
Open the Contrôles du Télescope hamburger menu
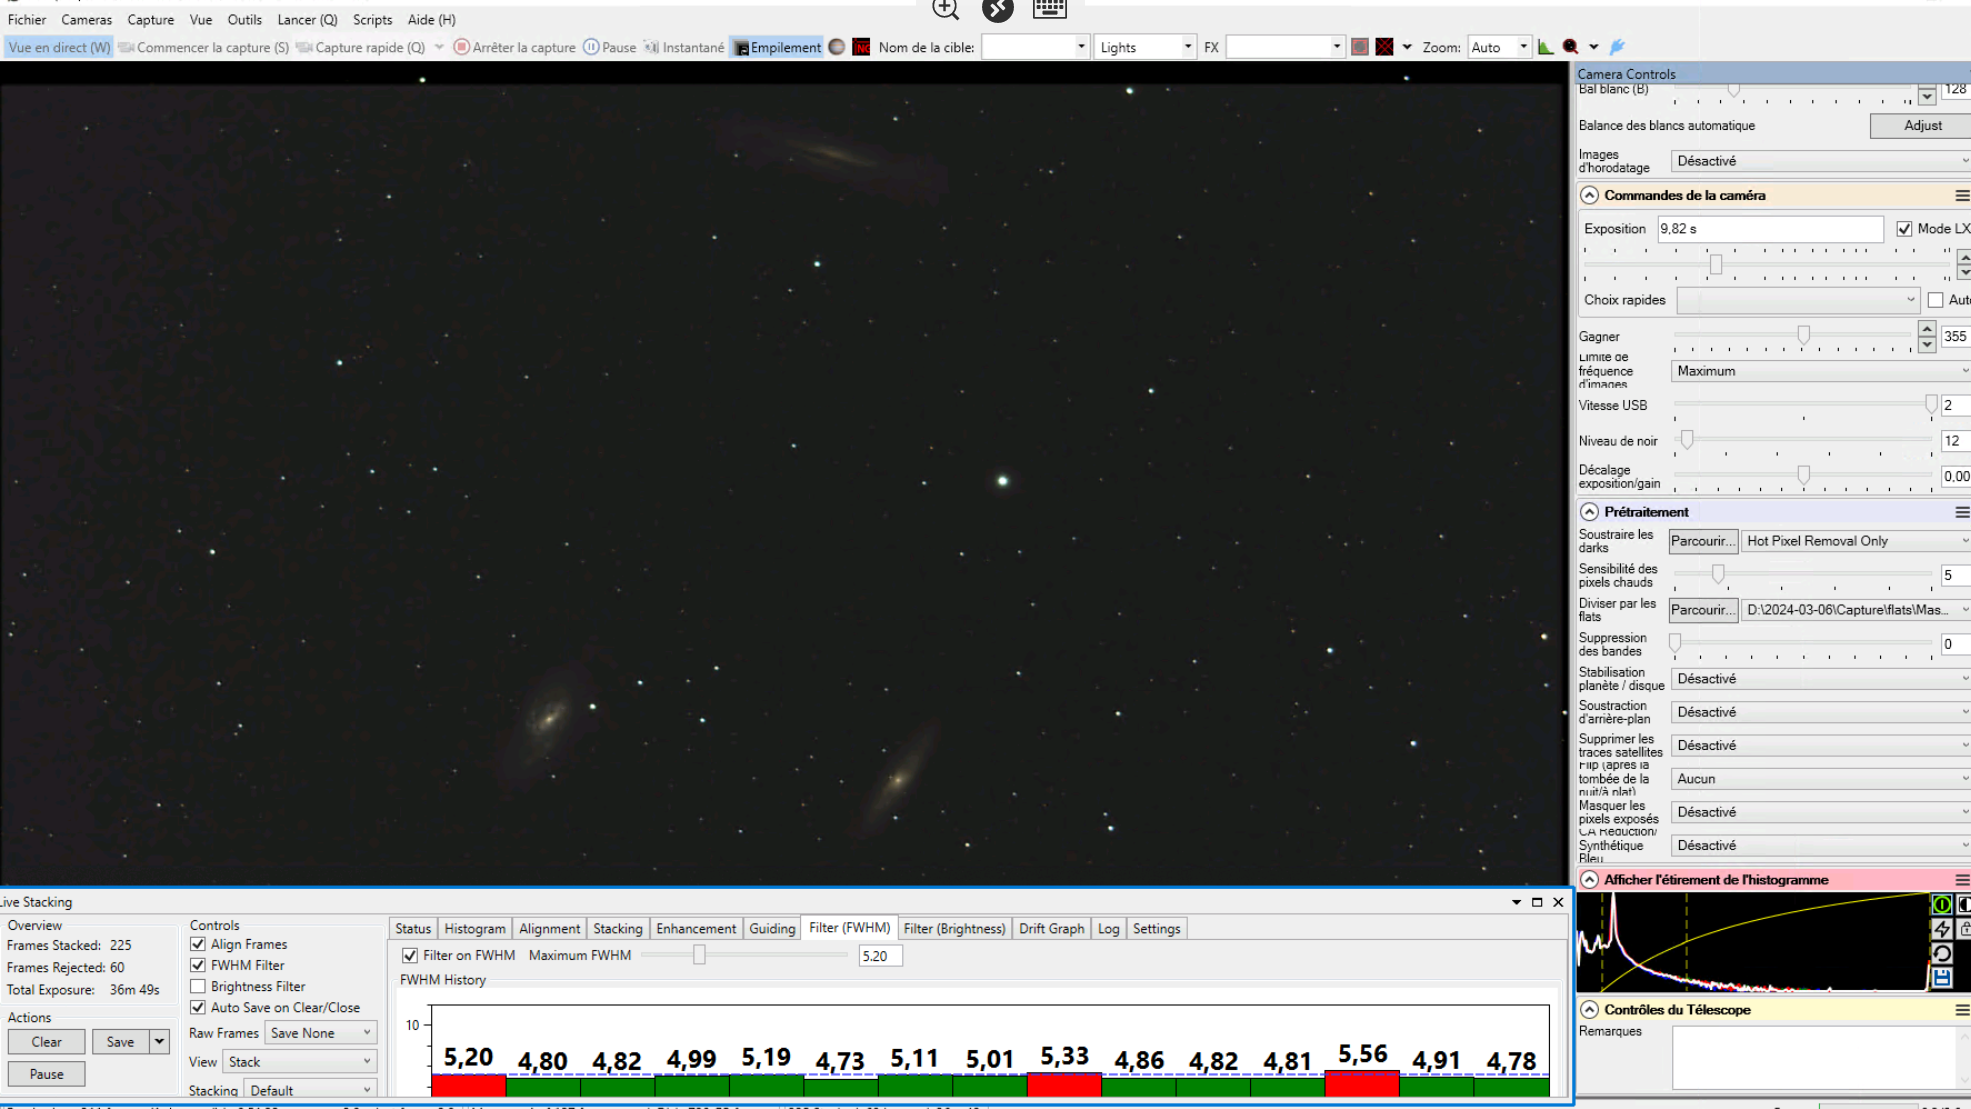point(1962,1010)
